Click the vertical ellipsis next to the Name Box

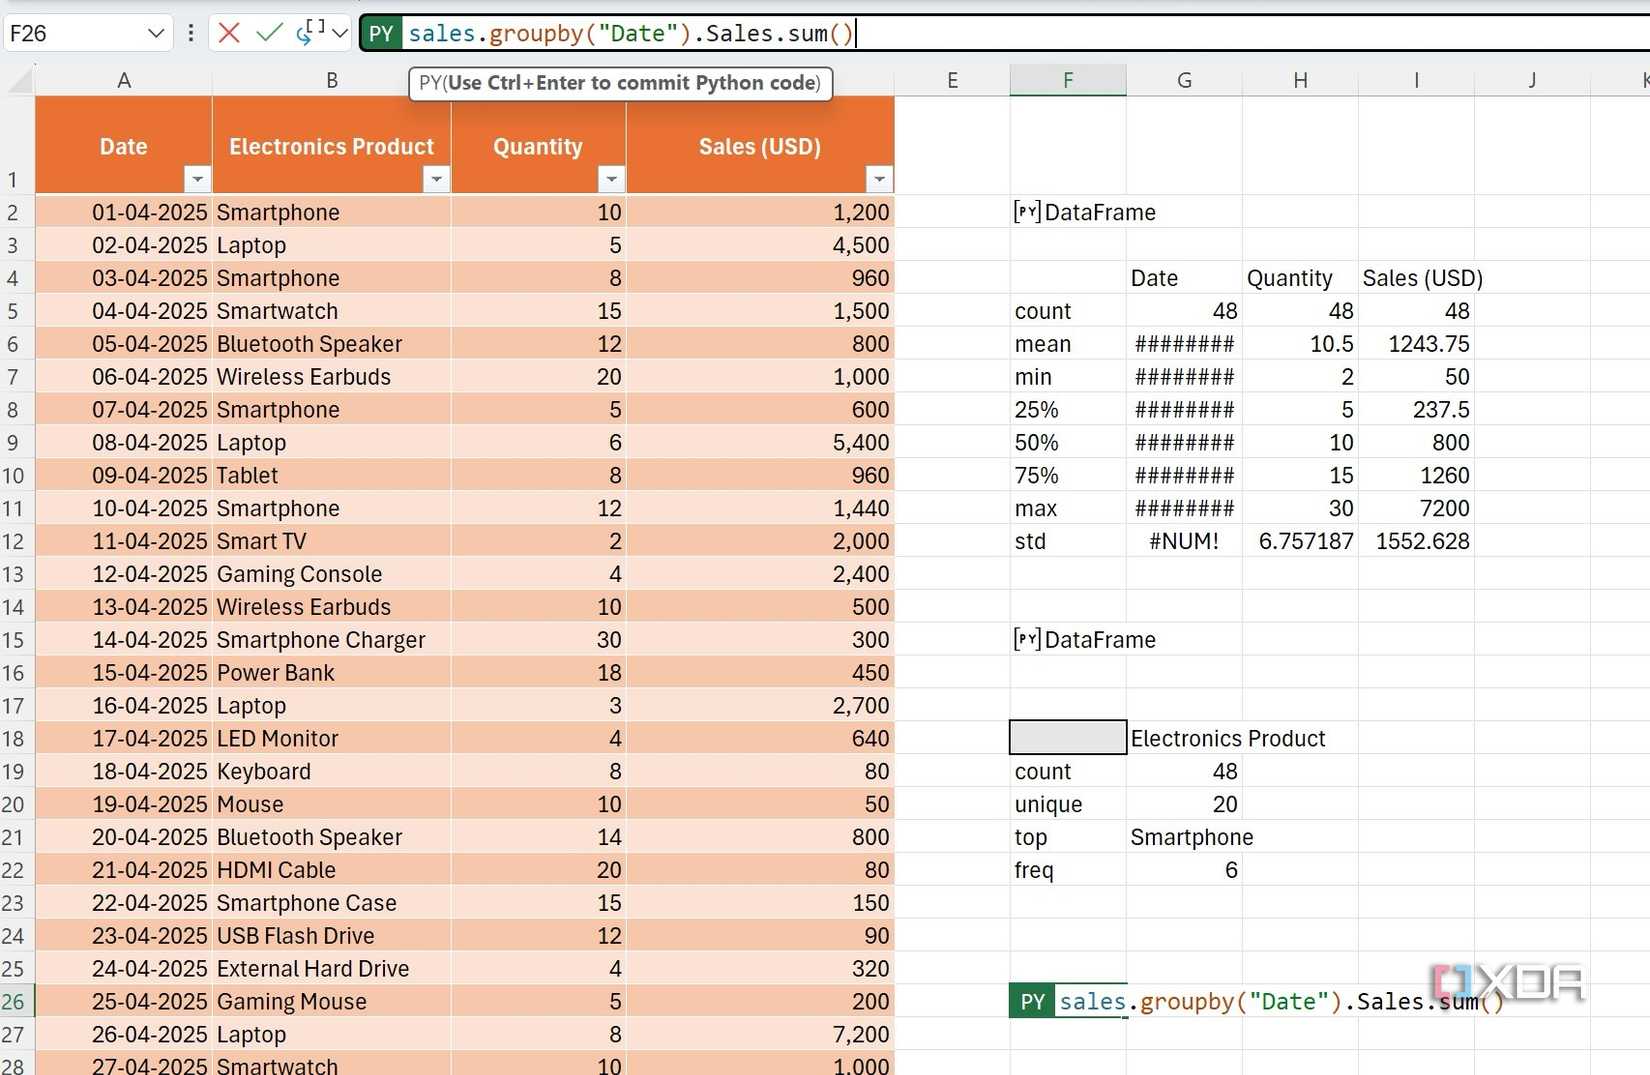click(x=190, y=33)
